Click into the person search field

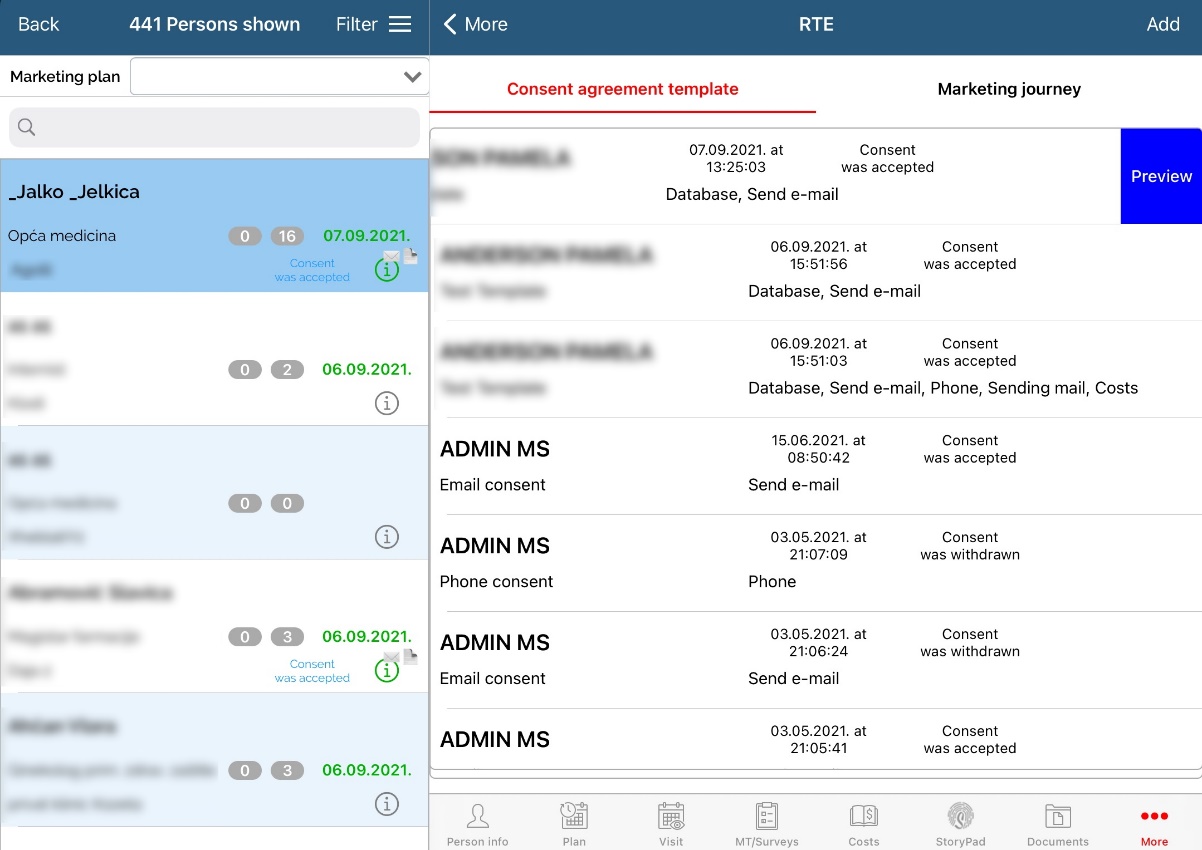(215, 127)
